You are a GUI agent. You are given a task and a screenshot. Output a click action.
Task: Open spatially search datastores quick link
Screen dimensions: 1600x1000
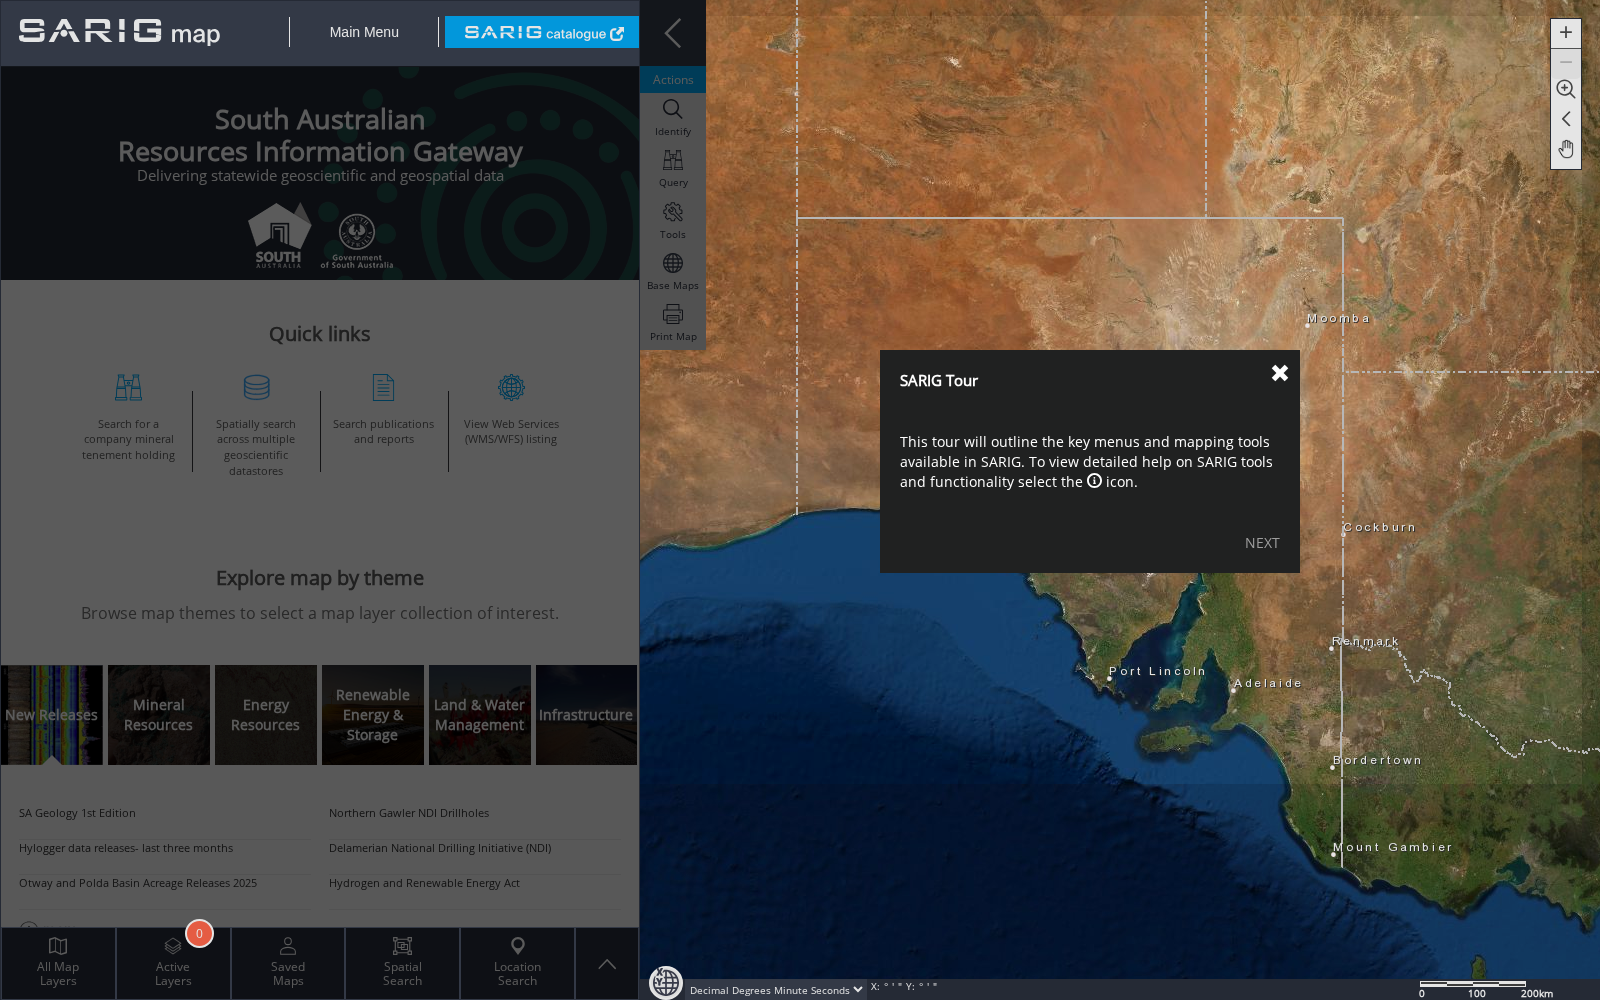point(256,425)
